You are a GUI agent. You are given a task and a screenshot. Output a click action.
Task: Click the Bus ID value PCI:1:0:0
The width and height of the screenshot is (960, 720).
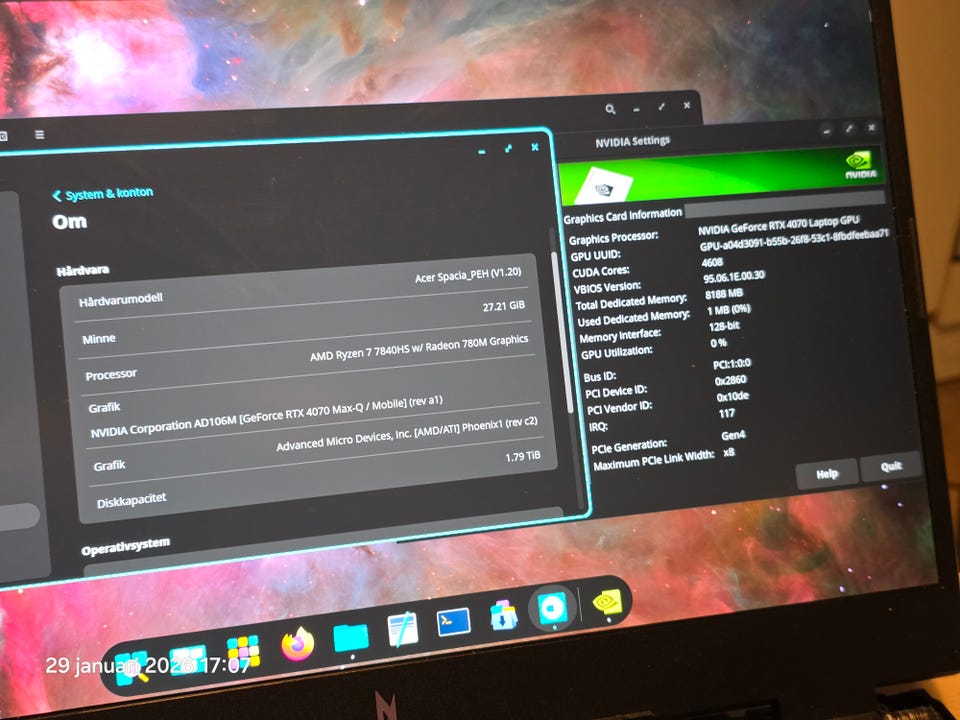(732, 364)
